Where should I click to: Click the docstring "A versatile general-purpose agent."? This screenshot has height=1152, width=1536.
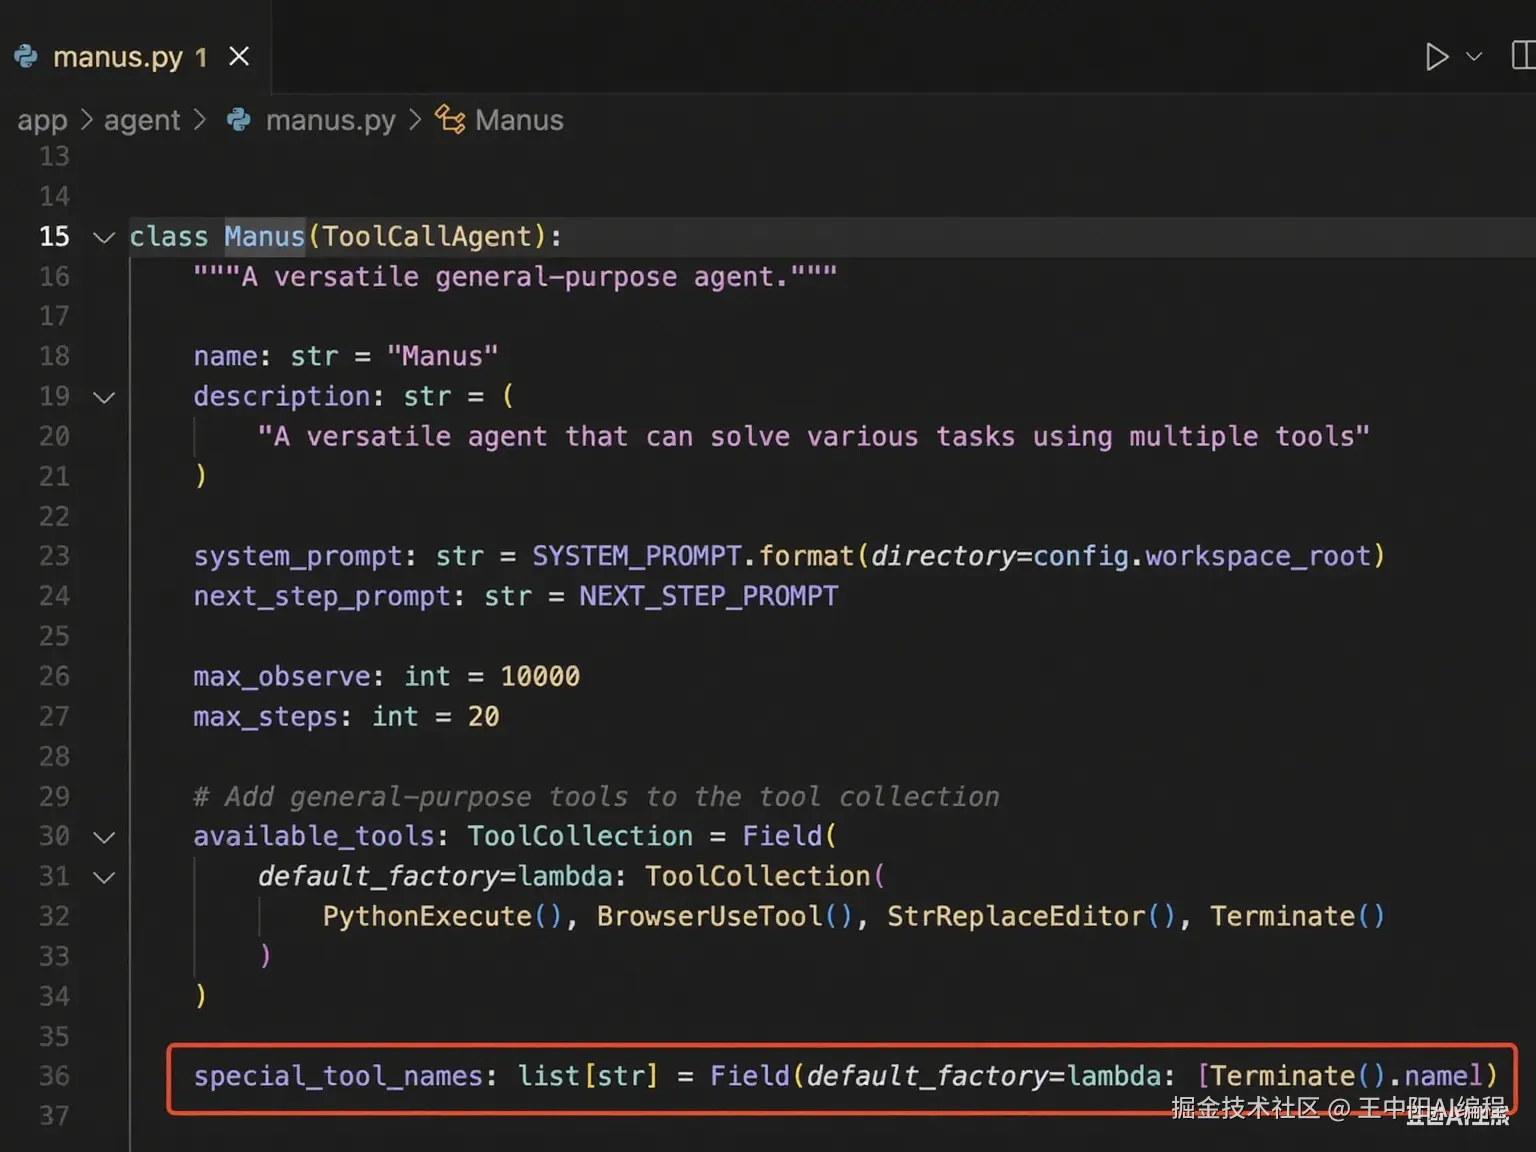point(515,276)
